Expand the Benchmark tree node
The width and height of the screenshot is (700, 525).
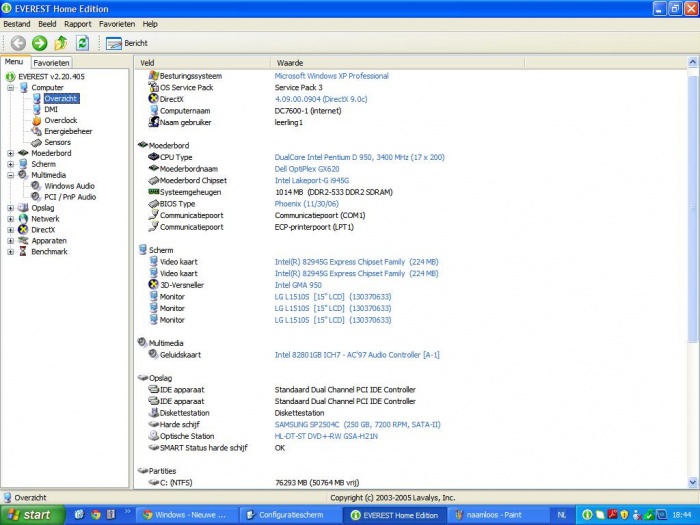click(x=11, y=251)
